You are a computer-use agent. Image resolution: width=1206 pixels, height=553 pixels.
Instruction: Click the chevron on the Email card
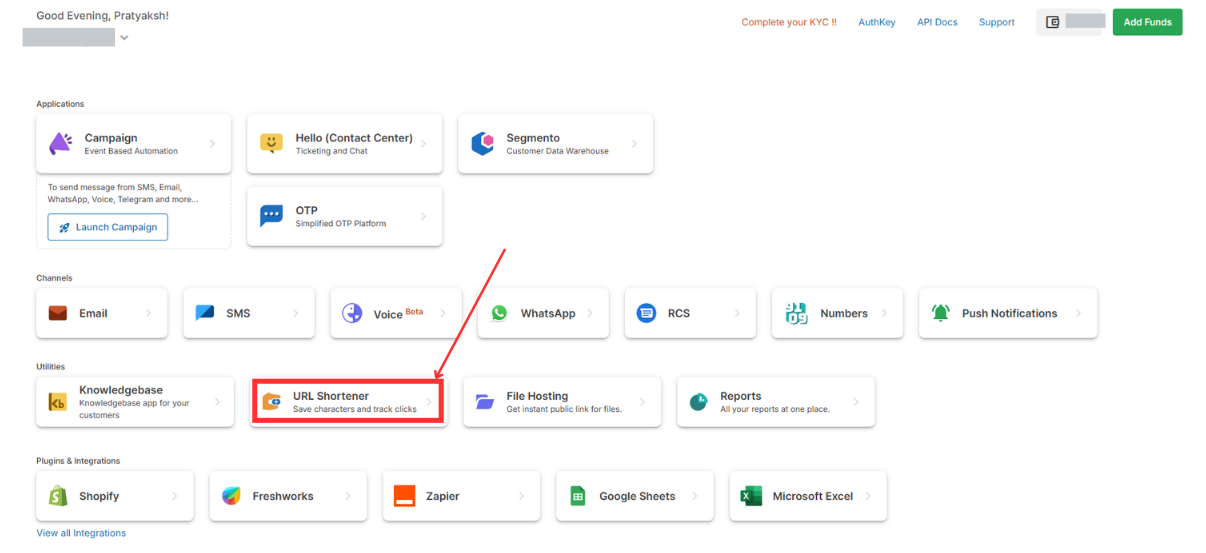pos(150,313)
